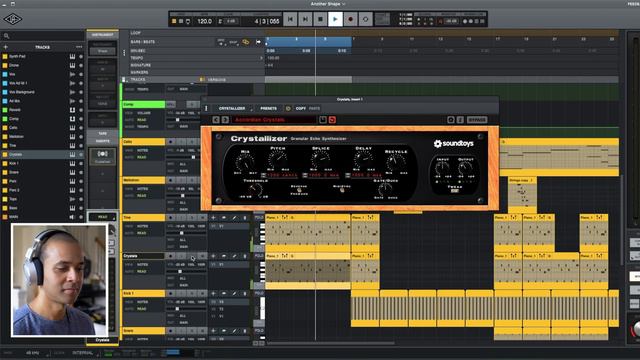Click the BYPASS button in Crystallizer
Screen dimensions: 640x360
tap(477, 120)
